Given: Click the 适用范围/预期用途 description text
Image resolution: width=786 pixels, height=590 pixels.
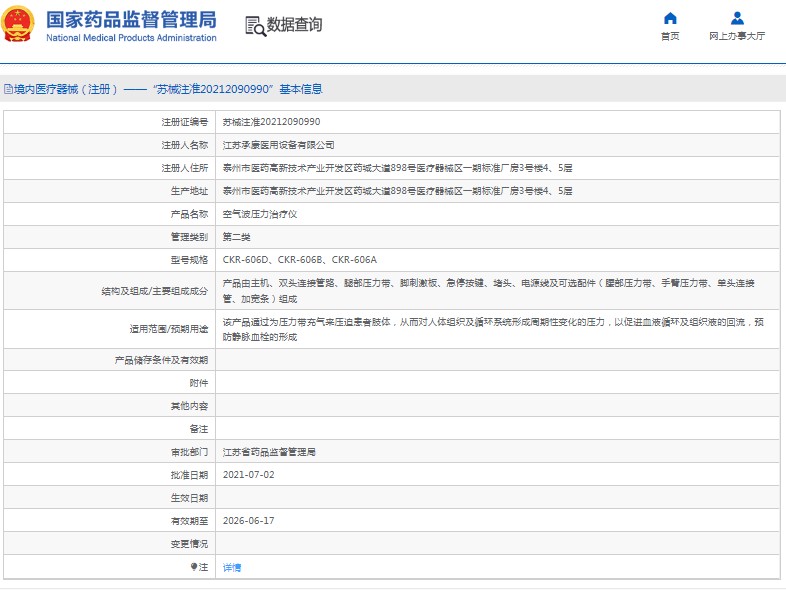Looking at the screenshot, I should point(493,329).
